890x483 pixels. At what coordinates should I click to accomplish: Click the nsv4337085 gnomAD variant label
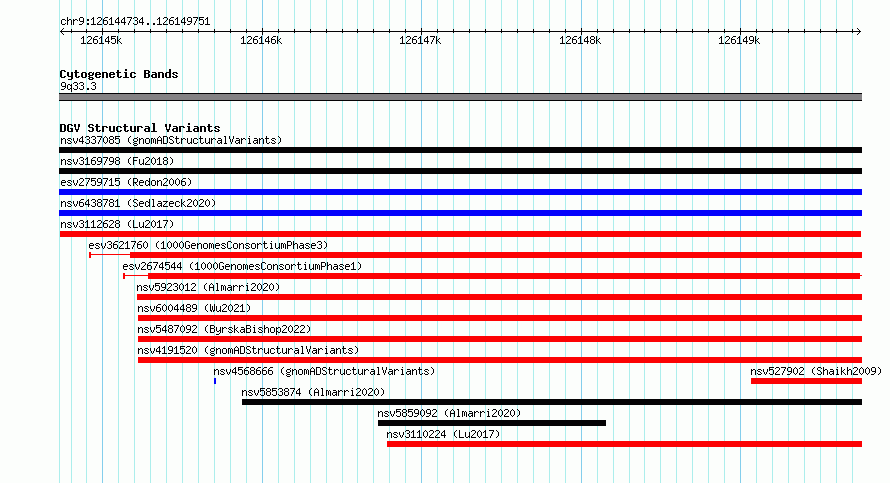171,140
